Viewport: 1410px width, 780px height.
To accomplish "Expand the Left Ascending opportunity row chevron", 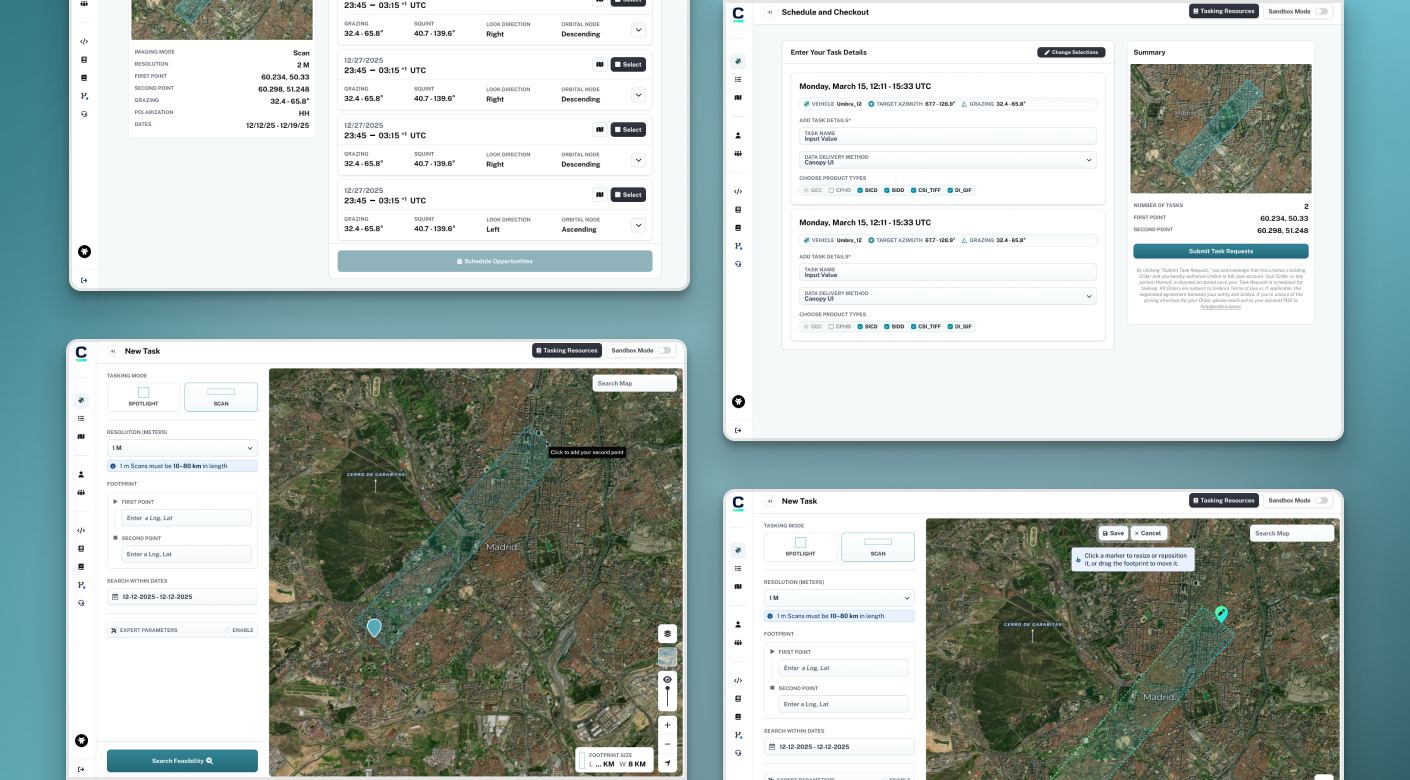I will (638, 225).
